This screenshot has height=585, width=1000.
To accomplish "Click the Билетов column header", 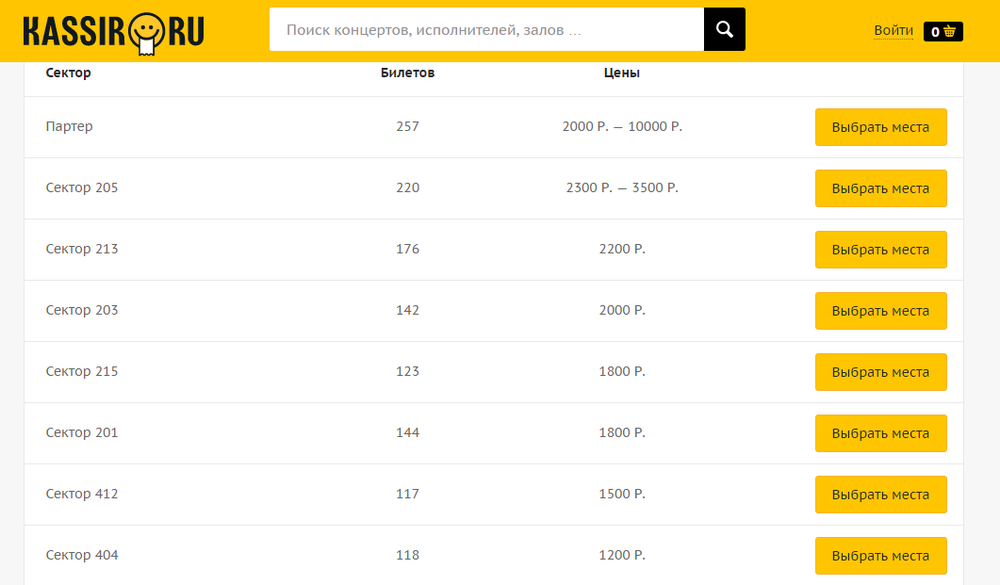I will tap(407, 73).
